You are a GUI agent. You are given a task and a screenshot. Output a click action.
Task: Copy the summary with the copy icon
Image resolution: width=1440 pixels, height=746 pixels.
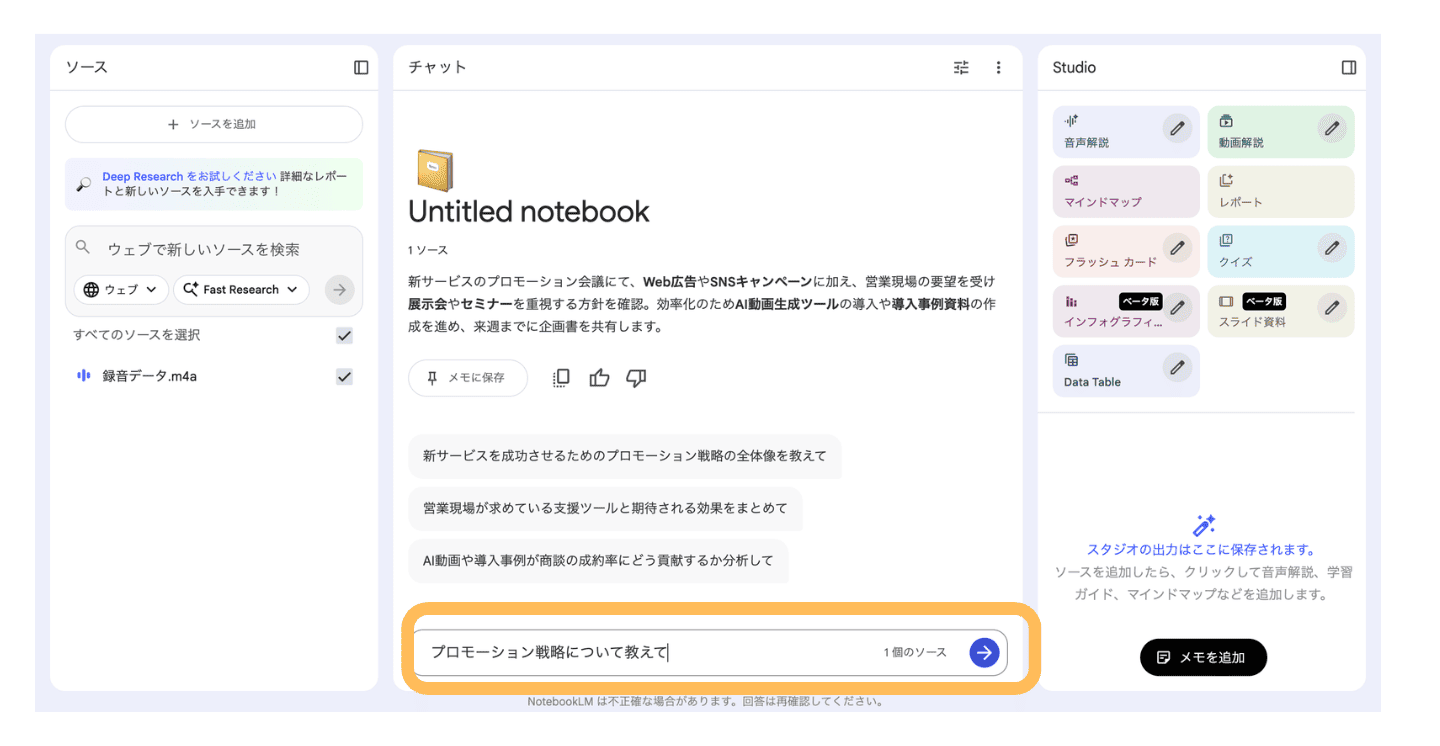(561, 378)
